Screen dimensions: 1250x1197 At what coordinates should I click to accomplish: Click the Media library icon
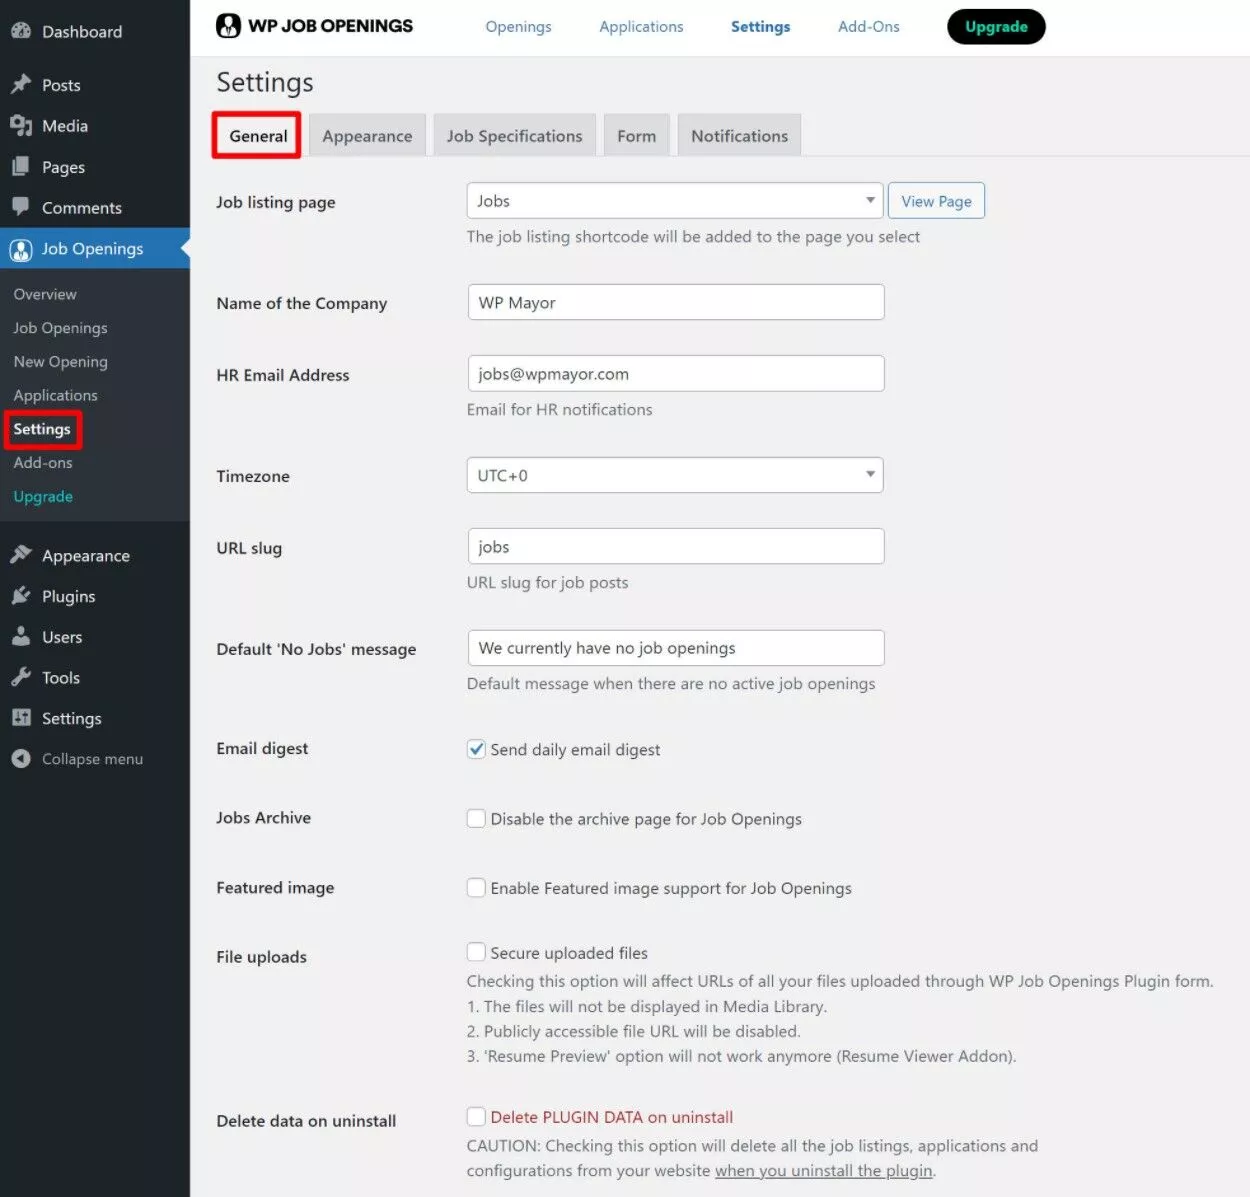coord(21,125)
